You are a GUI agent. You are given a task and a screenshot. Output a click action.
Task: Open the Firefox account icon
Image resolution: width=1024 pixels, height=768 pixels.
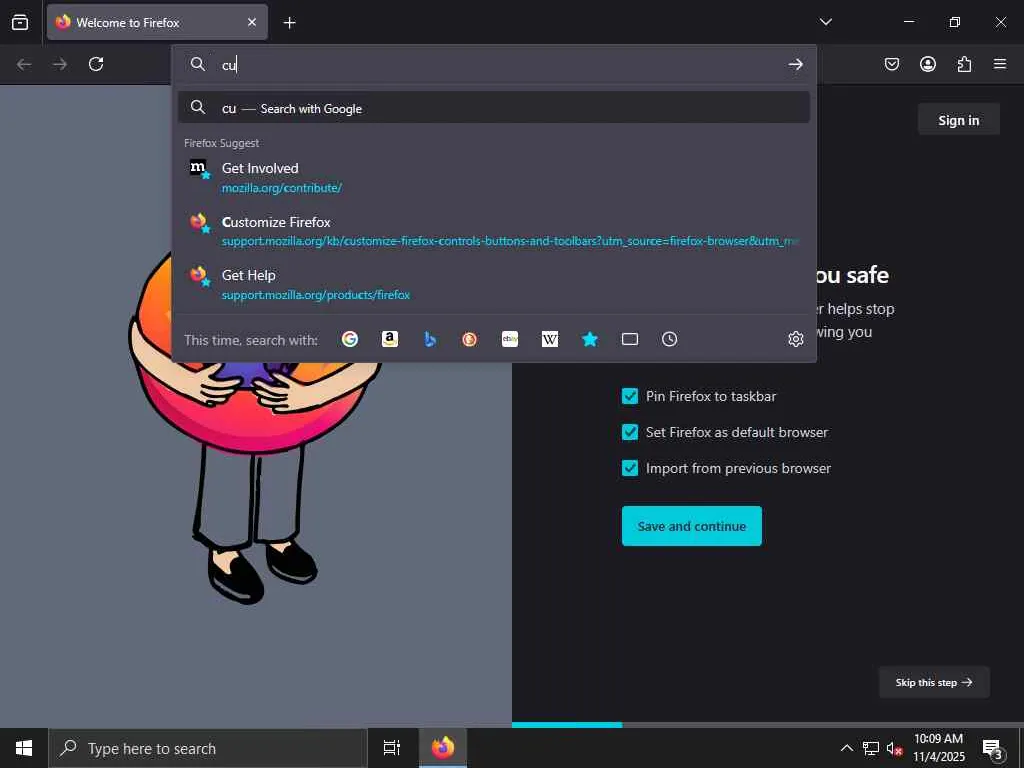[x=928, y=64]
